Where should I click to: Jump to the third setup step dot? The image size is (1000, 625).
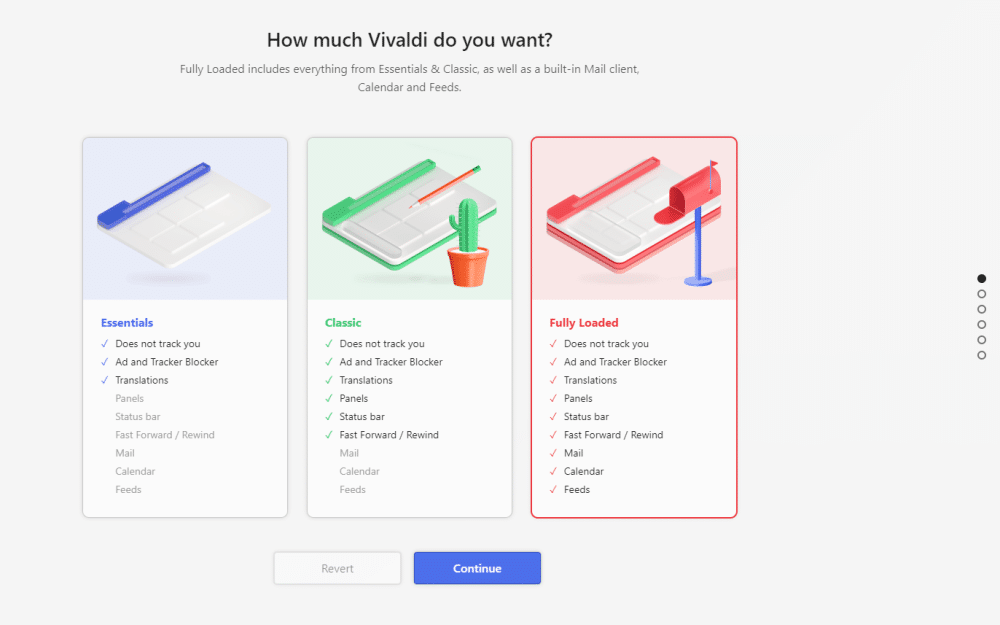[982, 309]
